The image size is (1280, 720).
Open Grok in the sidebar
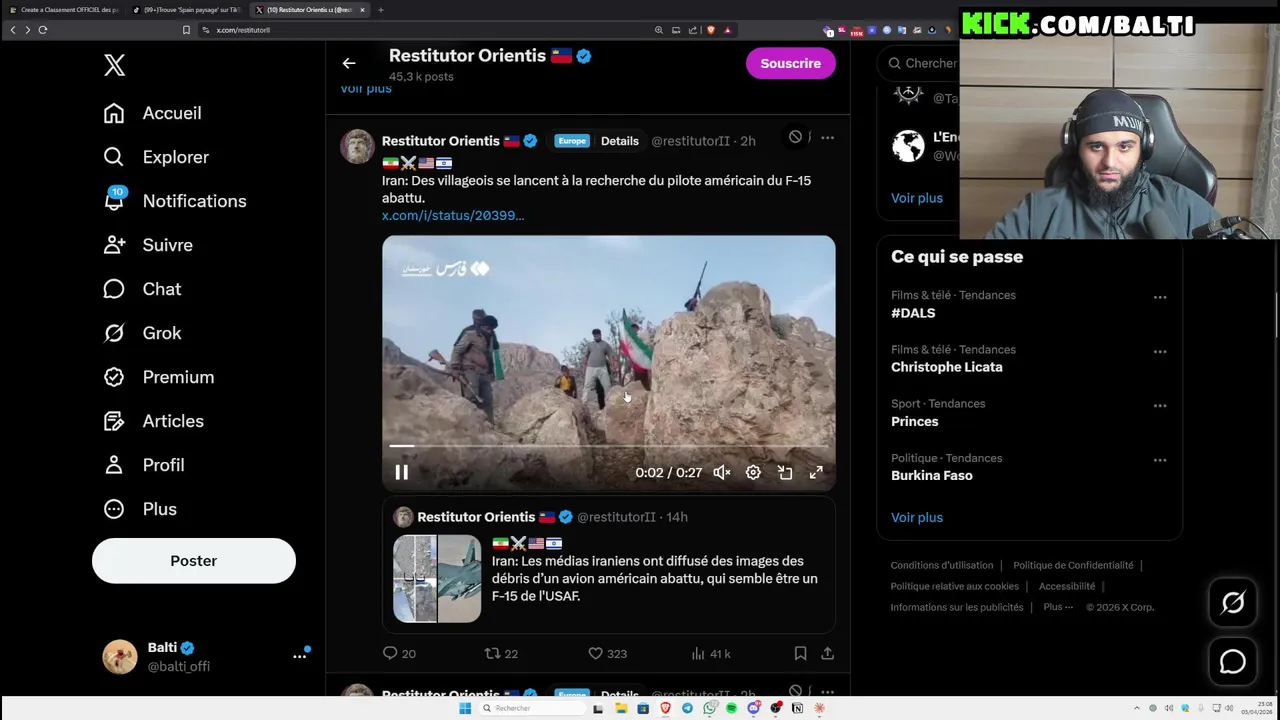142,333
